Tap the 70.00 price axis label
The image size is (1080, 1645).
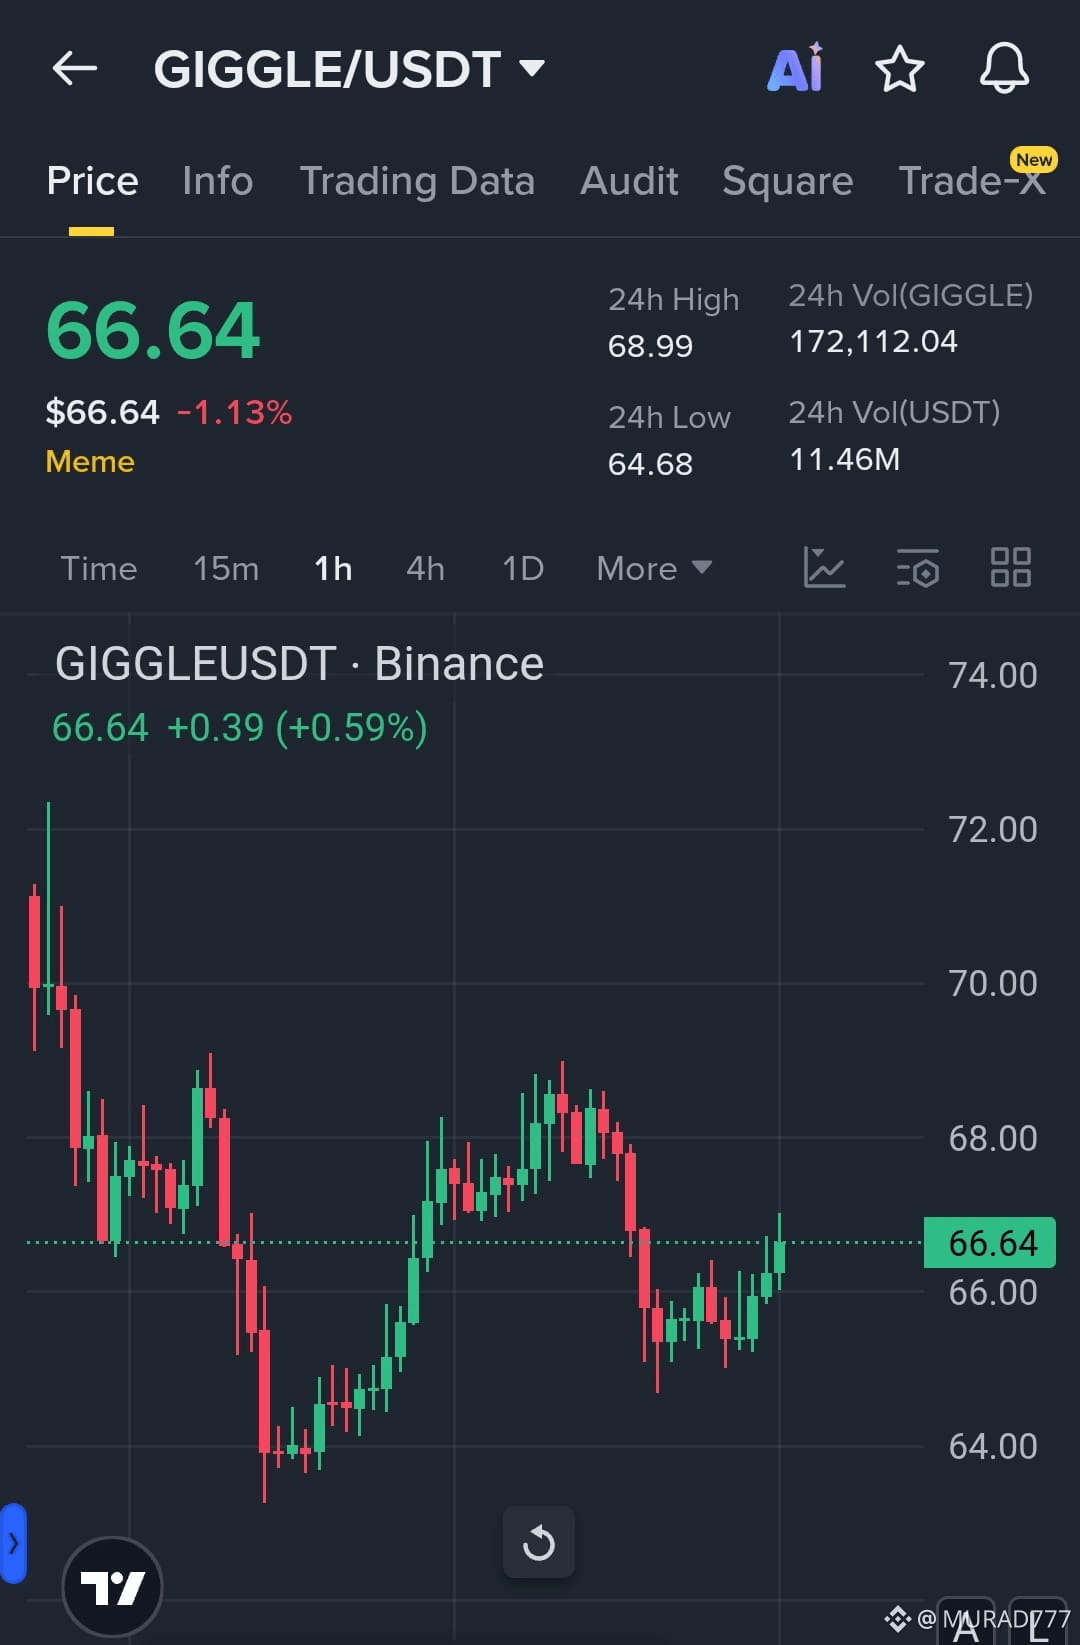993,983
